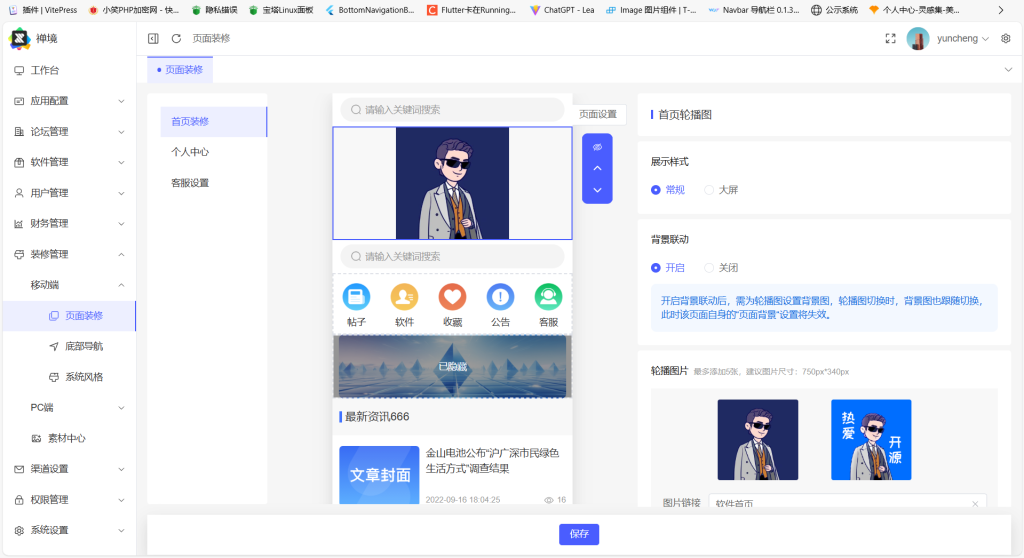This screenshot has height=558, width=1024.
Task: Click the 客服 customer service icon
Action: [x=548, y=297]
